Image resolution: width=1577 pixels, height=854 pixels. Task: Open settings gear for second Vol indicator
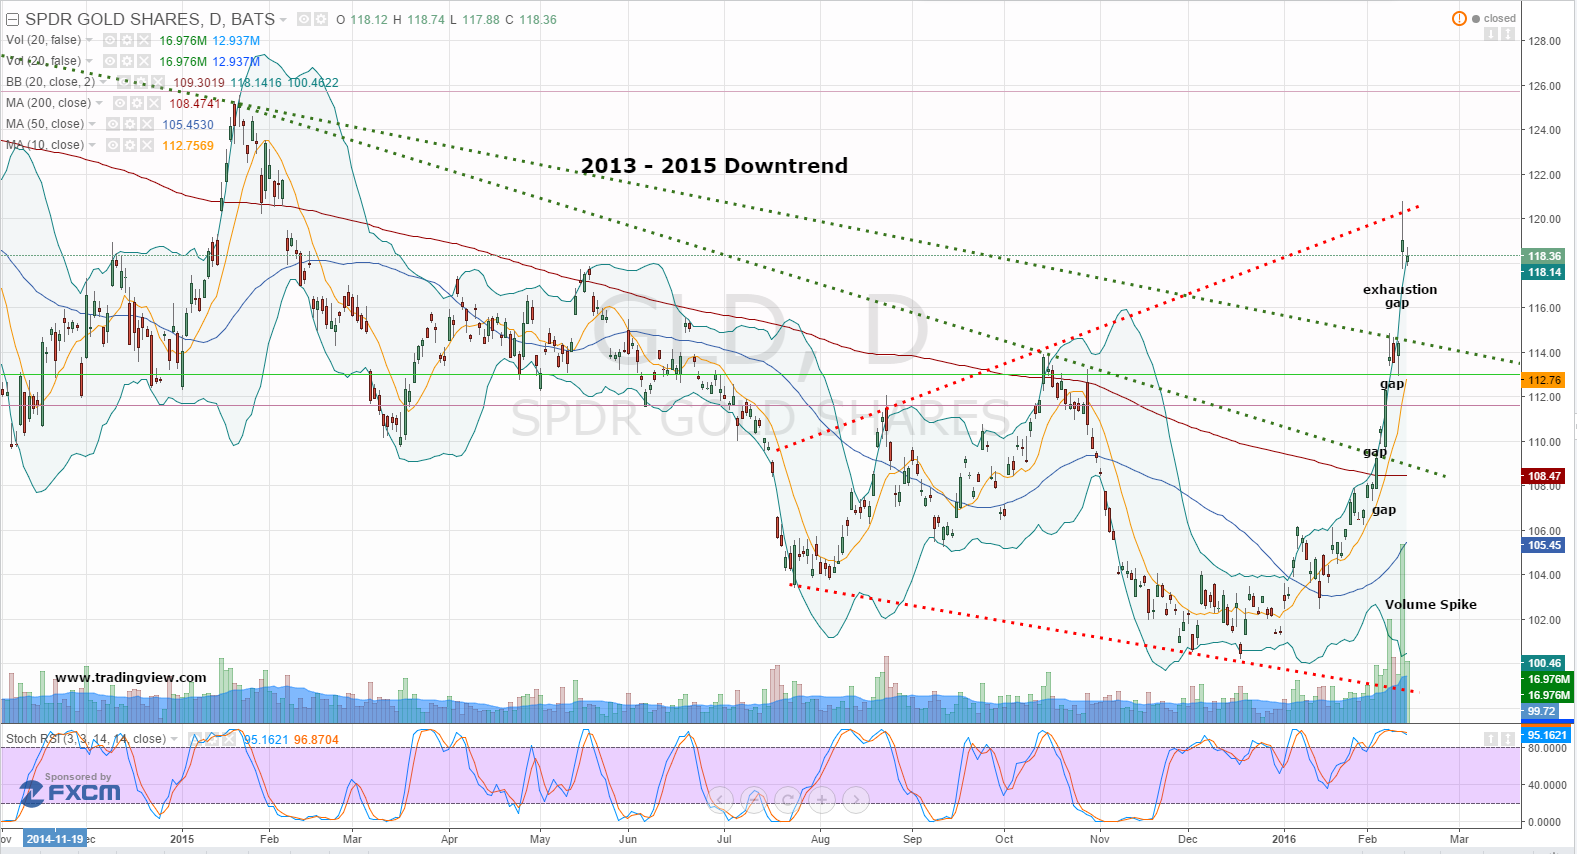point(127,61)
